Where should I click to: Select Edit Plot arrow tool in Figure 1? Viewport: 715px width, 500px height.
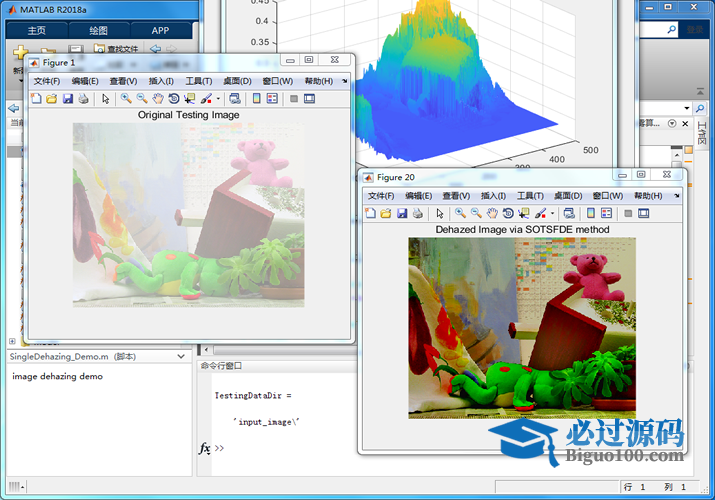pyautogui.click(x=106, y=98)
